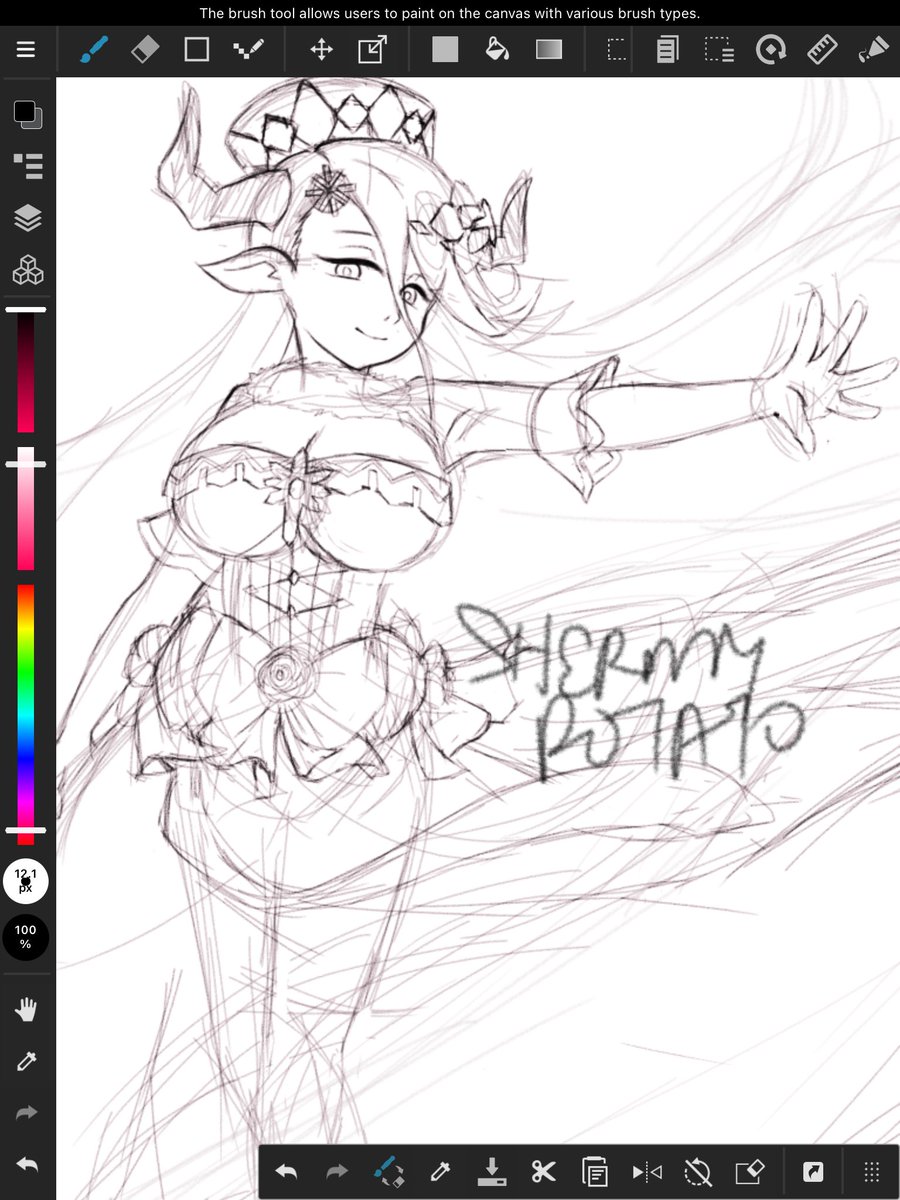Tap the Clear layer eraser icon
The image size is (900, 1200).
[750, 1171]
